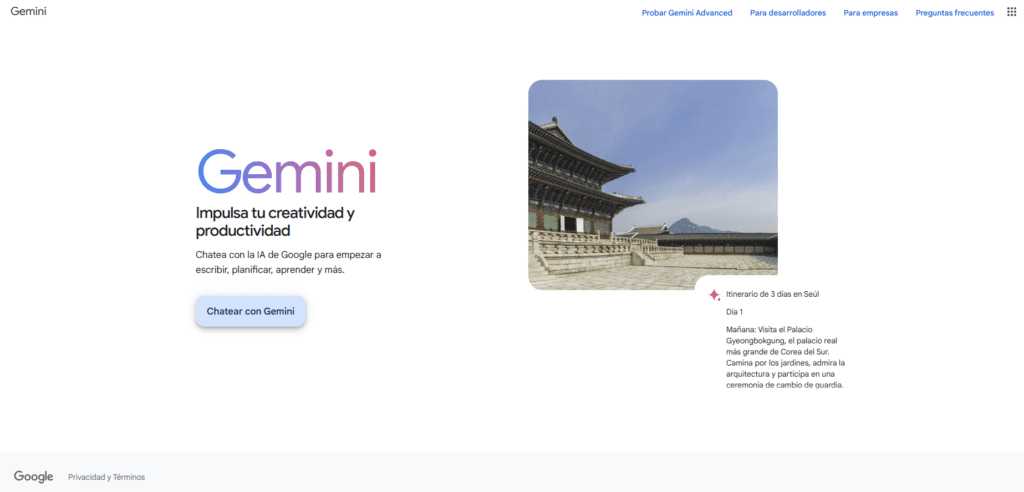Click the Google logo in the footer
The height and width of the screenshot is (492, 1024).
click(33, 477)
